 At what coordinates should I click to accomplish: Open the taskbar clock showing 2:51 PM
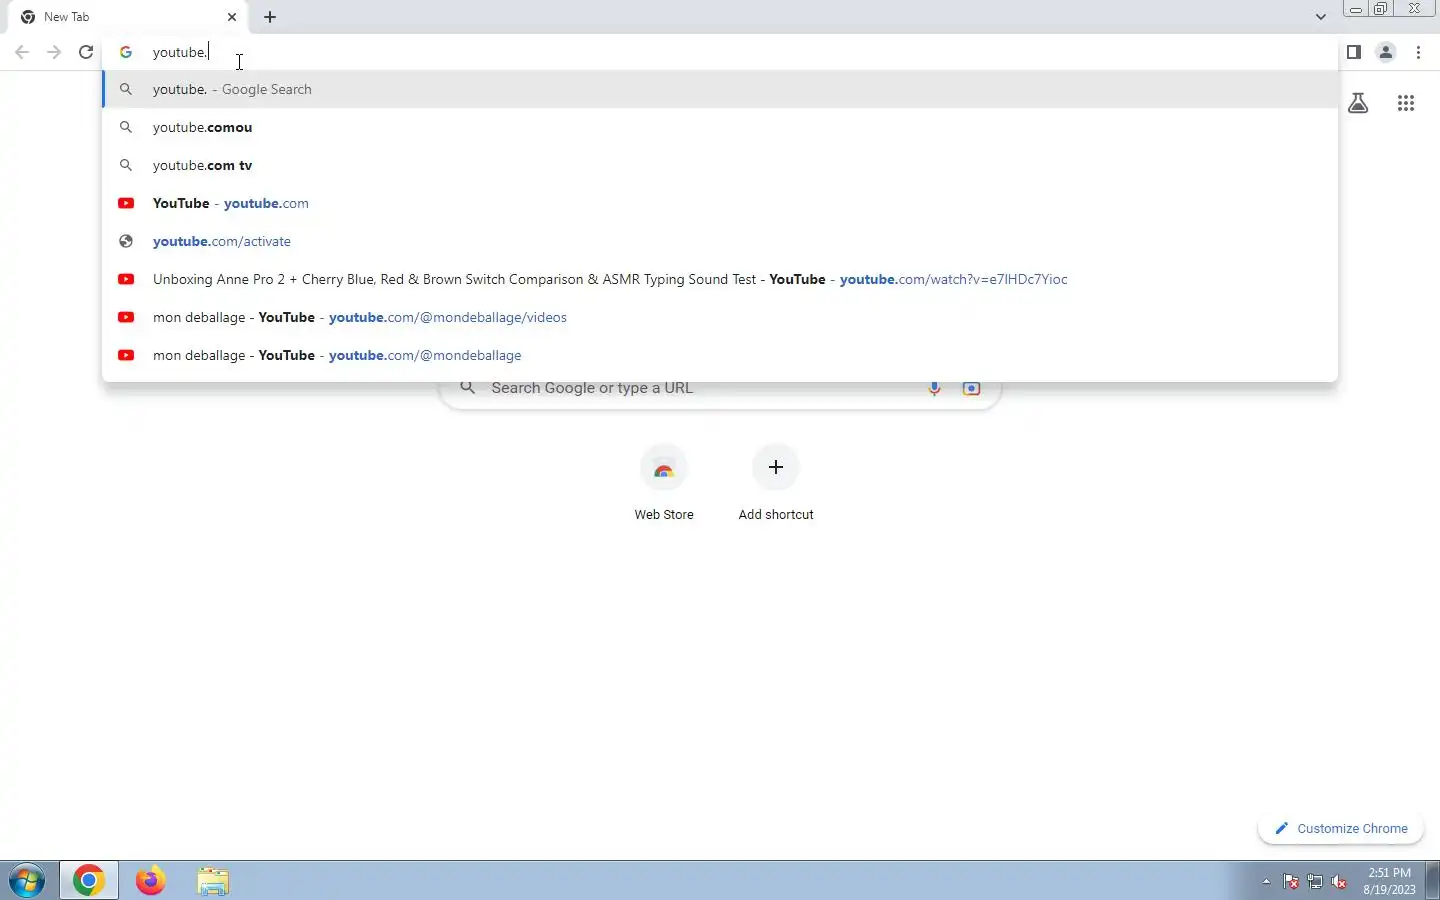click(x=1390, y=881)
